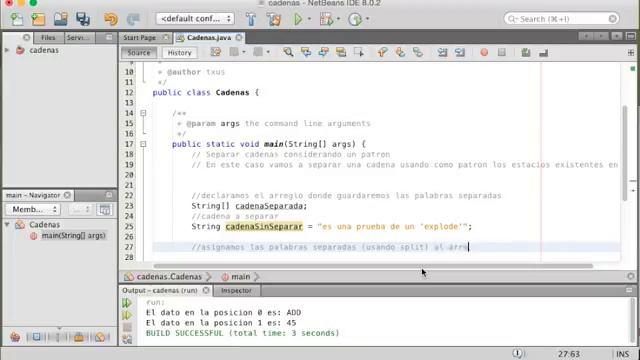This screenshot has width=640, height=360.
Task: Click cadenas.Cadenas breadcrumb
Action: 169,277
